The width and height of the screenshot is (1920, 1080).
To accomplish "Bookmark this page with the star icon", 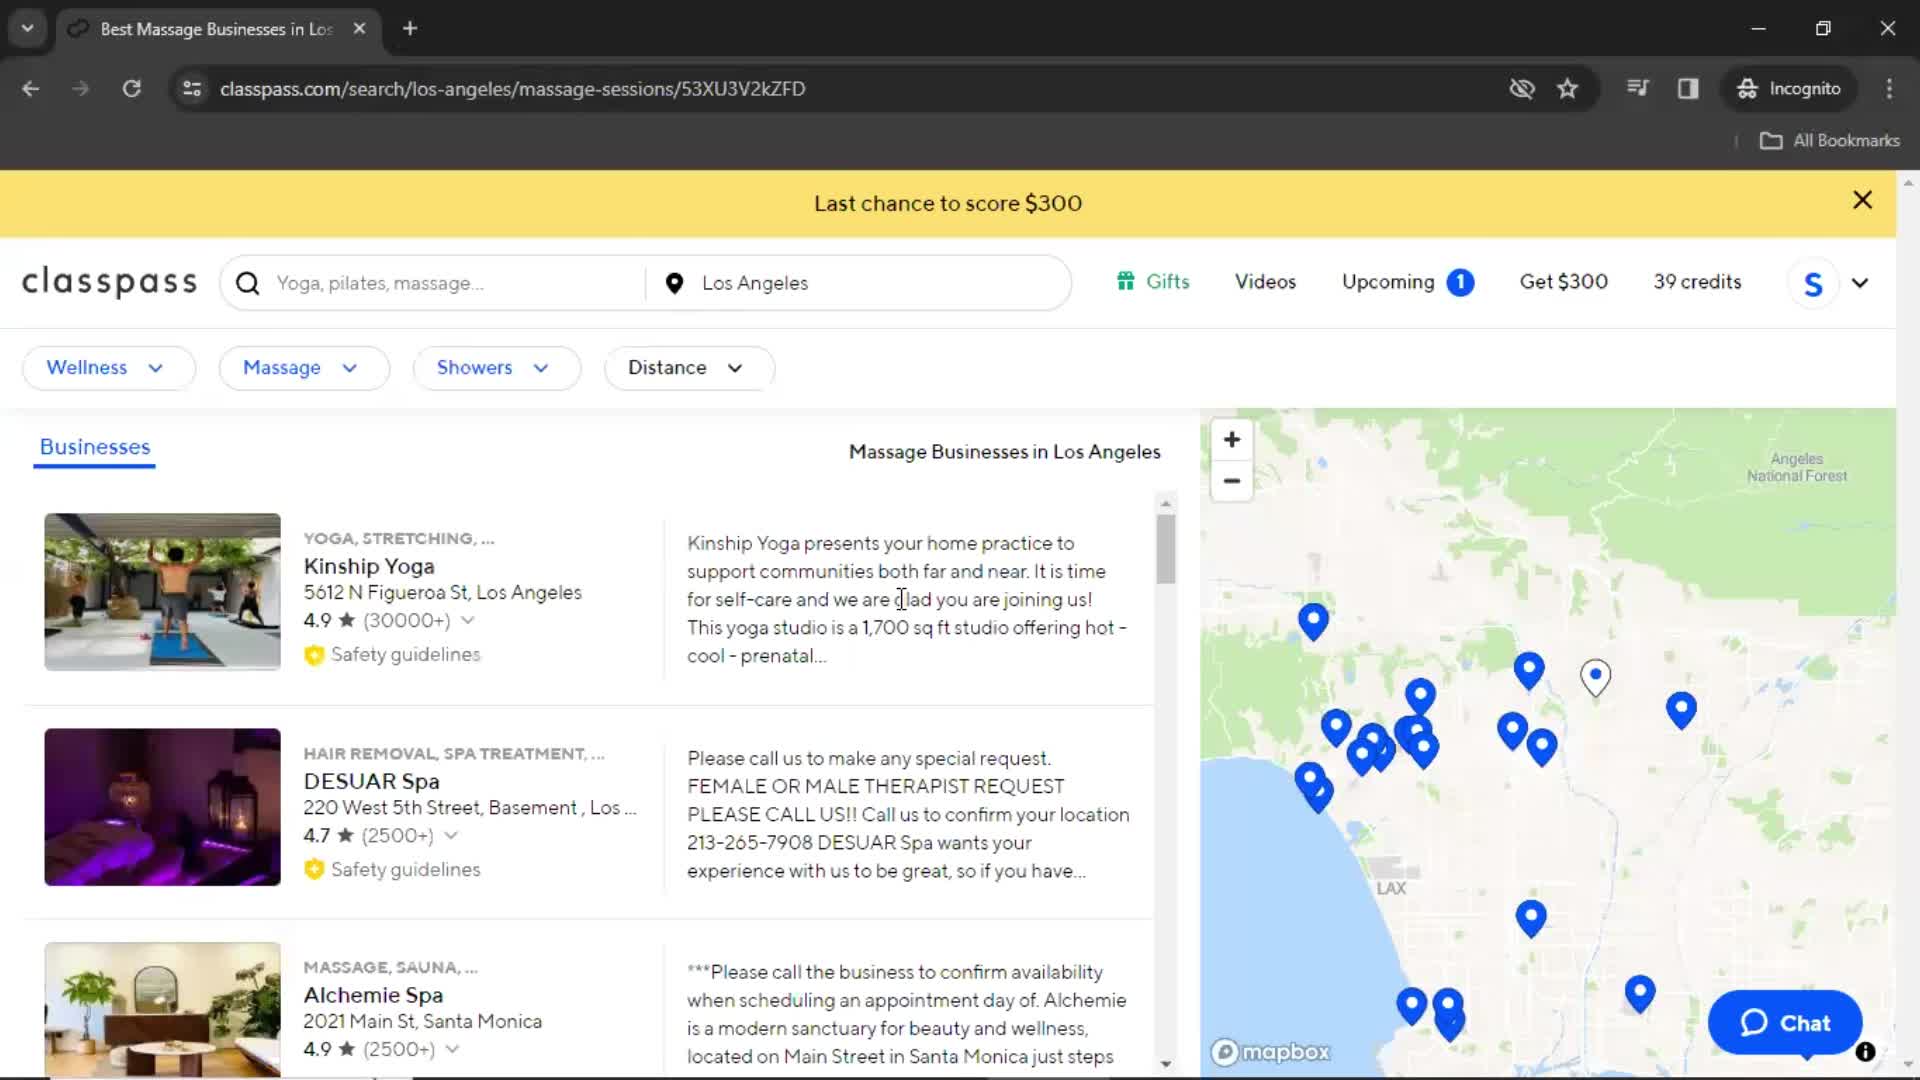I will [x=1567, y=89].
